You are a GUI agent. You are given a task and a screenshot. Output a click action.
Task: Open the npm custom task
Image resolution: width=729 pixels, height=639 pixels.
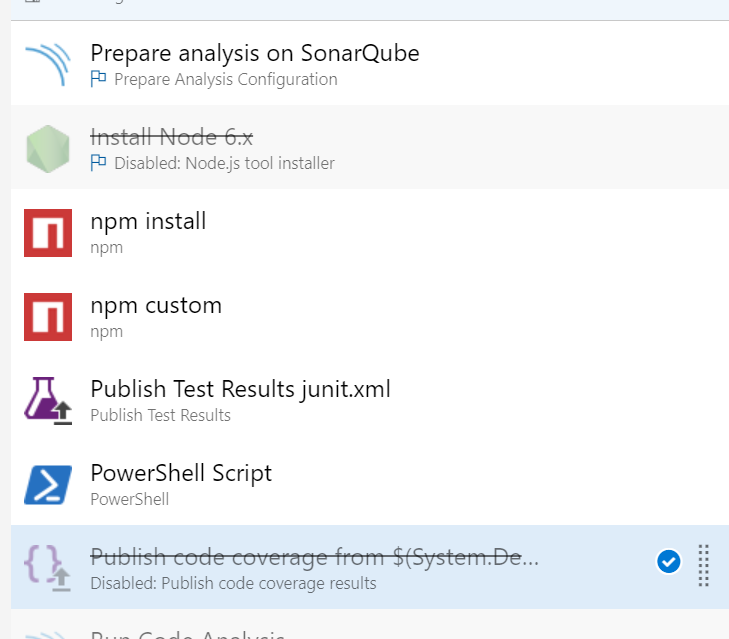point(156,305)
